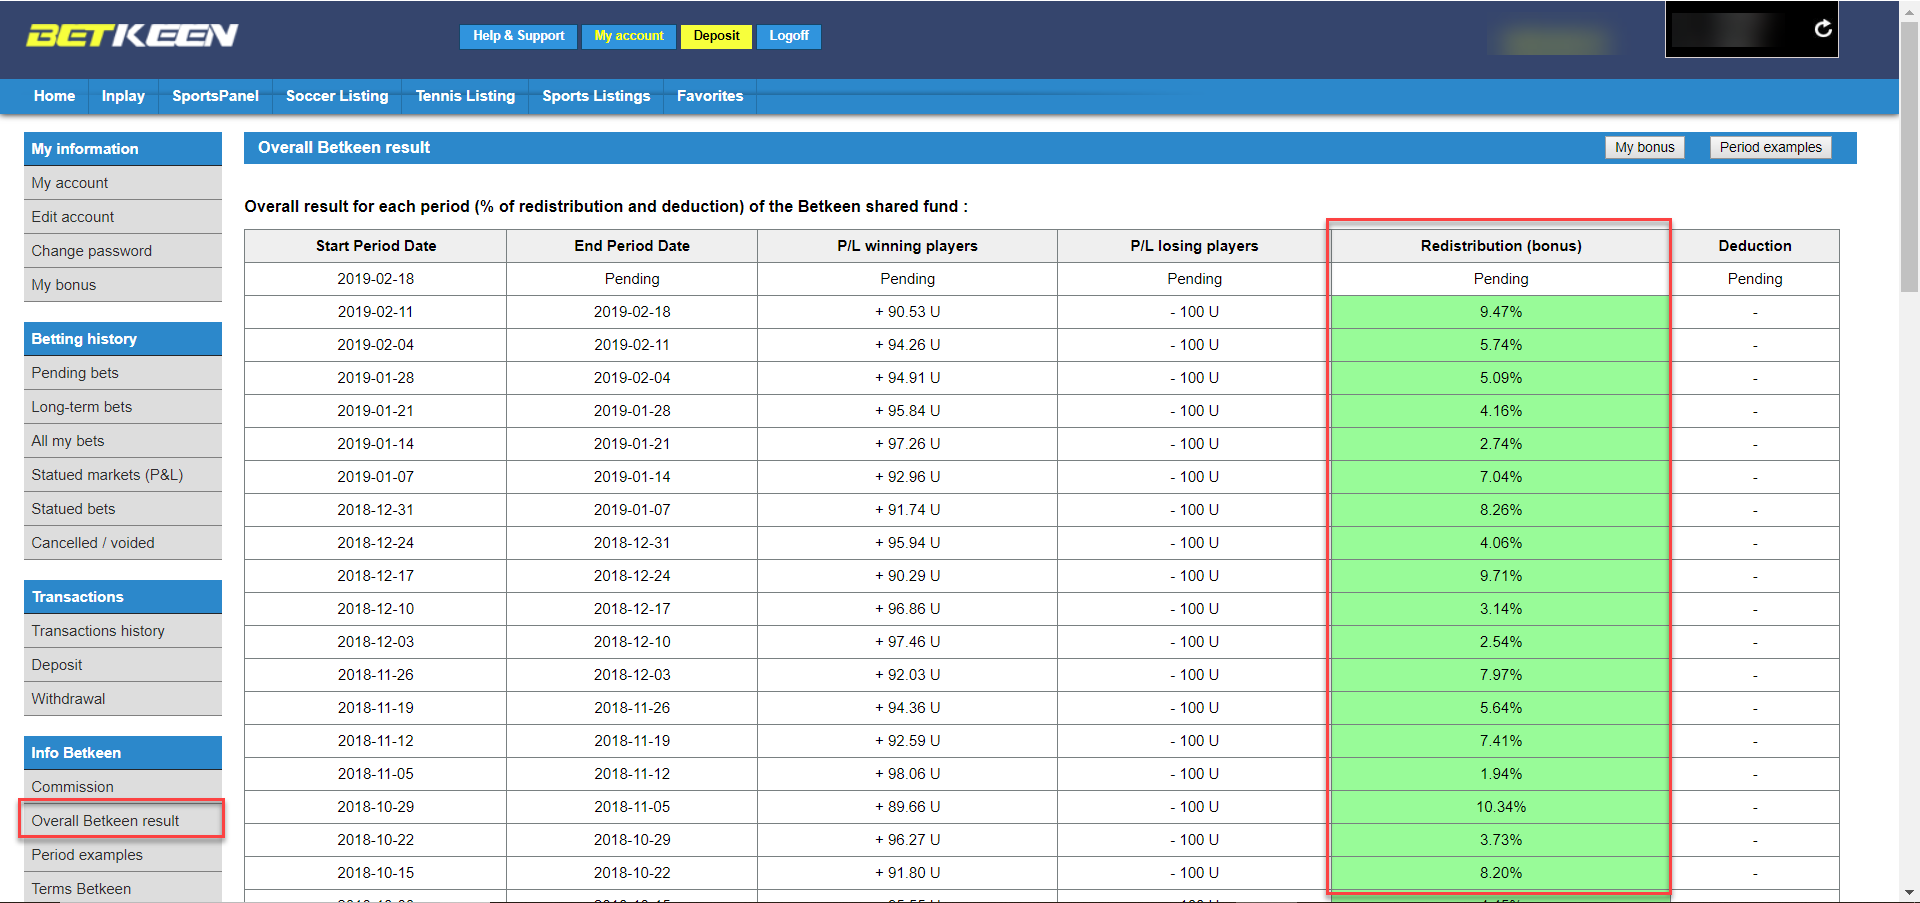Click the My information section header

(x=123, y=149)
